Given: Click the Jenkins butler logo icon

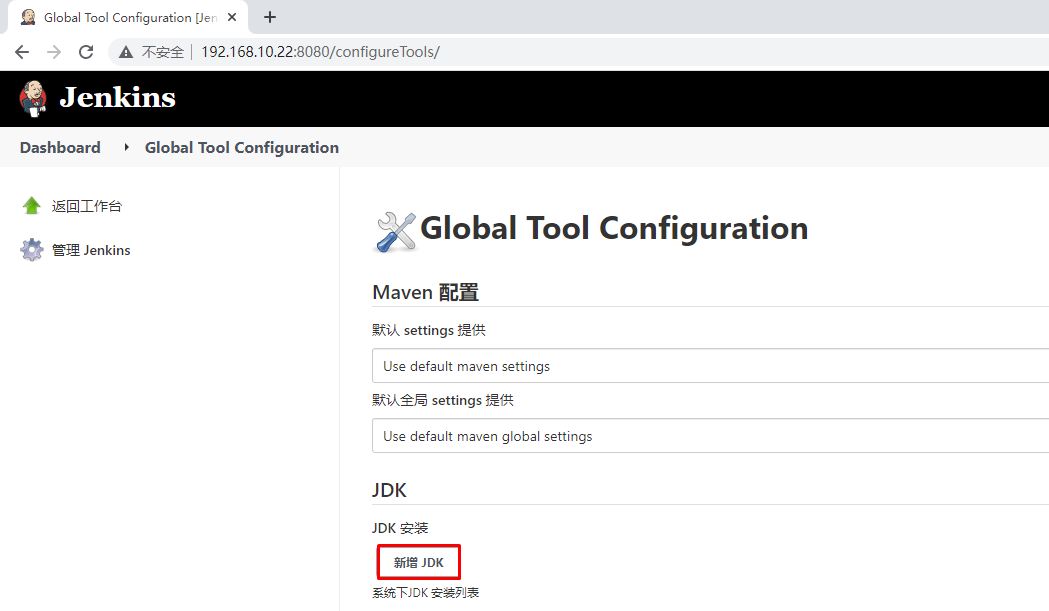Looking at the screenshot, I should point(33,97).
